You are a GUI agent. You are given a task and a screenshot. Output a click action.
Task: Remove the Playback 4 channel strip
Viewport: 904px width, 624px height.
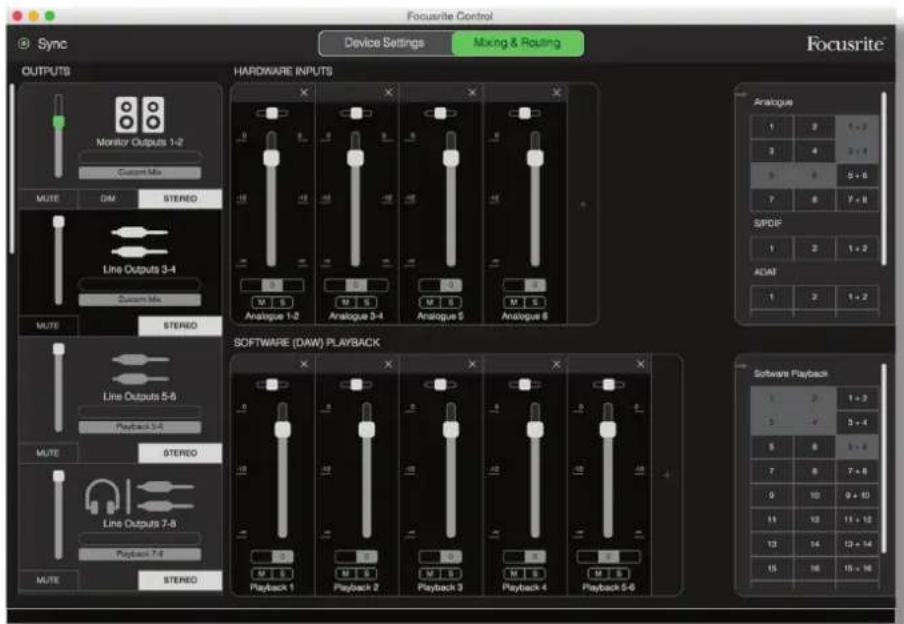556,364
